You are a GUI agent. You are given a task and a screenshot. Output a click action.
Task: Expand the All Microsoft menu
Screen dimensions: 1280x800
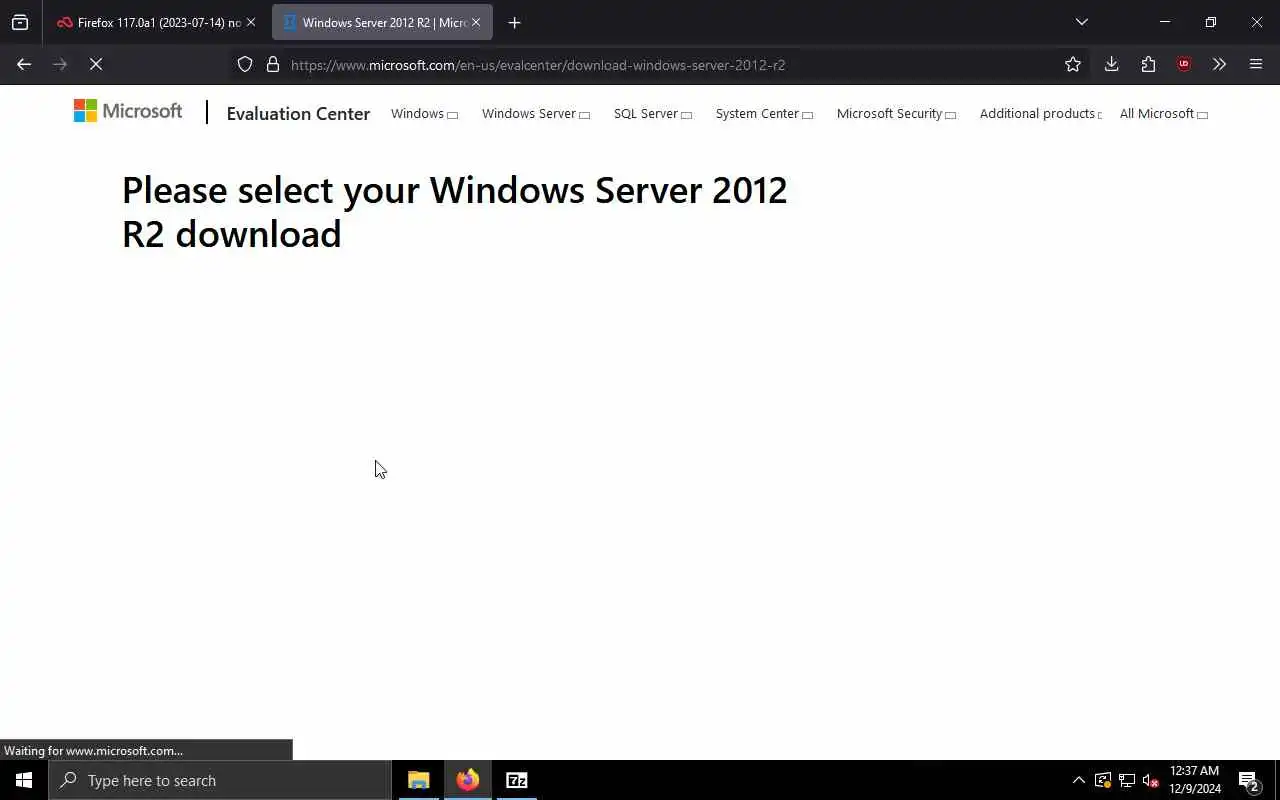click(x=1164, y=113)
